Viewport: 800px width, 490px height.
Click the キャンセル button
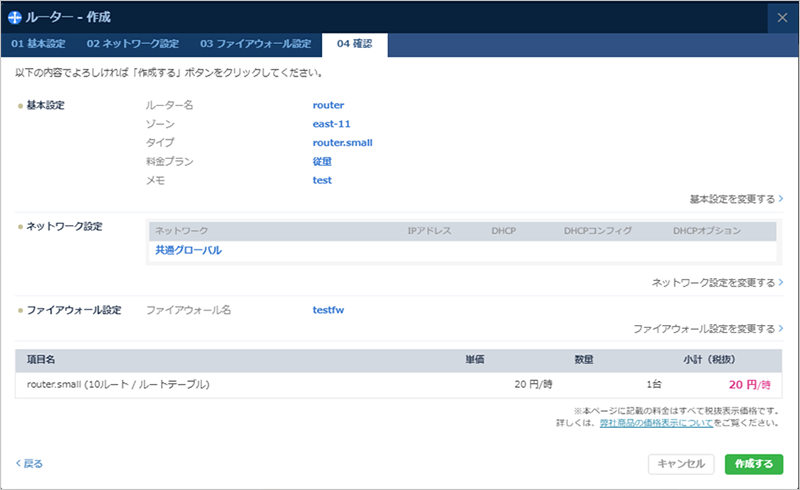pyautogui.click(x=681, y=464)
